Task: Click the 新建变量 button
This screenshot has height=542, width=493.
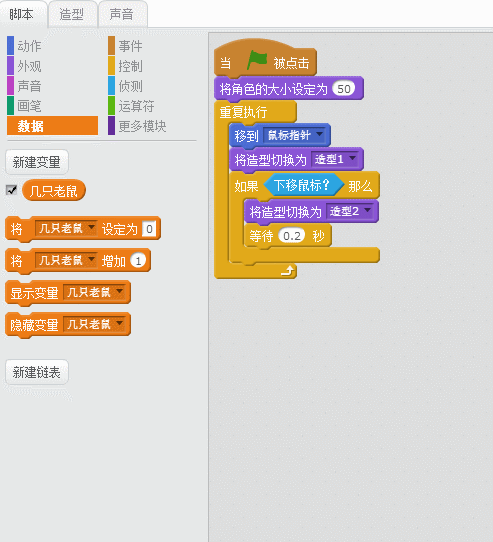Action: (37, 162)
